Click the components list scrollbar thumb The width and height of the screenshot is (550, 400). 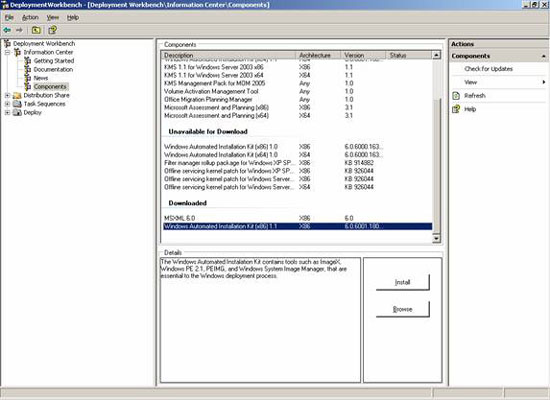click(x=436, y=165)
